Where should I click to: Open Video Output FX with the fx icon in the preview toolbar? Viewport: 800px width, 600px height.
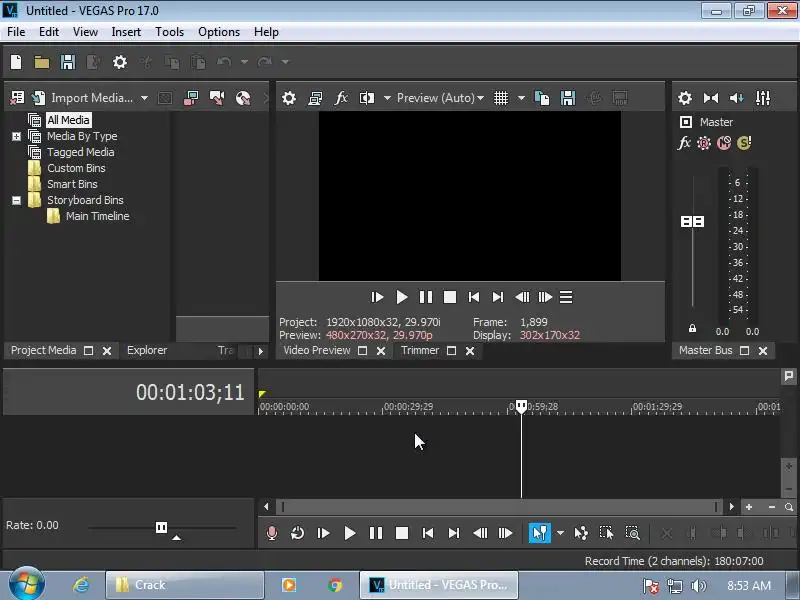tap(341, 98)
